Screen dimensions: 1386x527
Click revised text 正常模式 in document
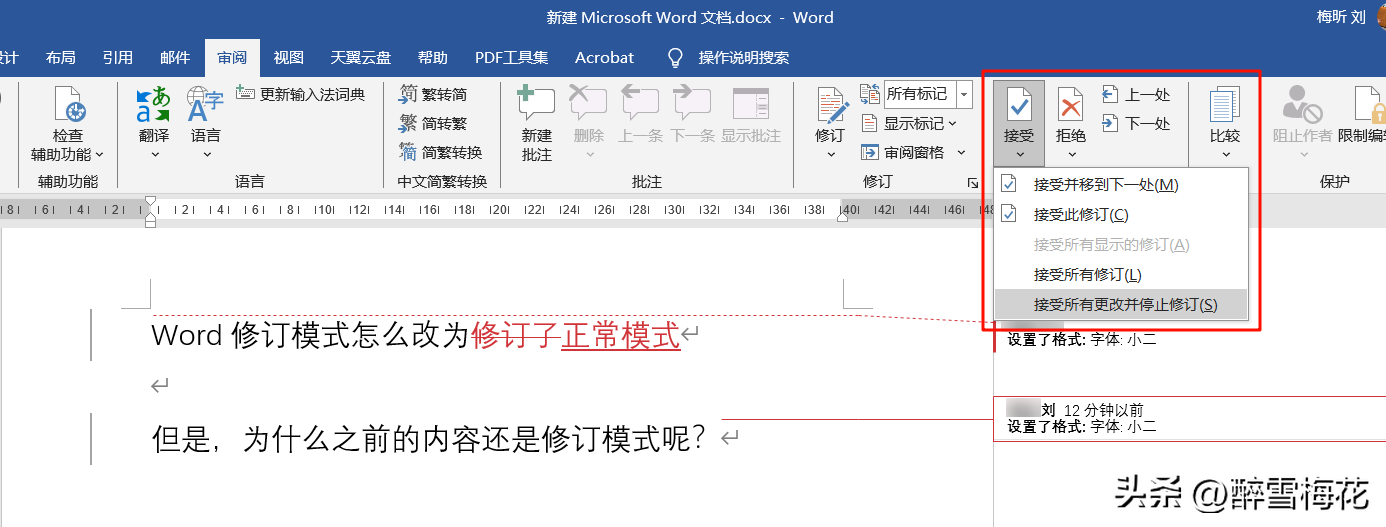621,335
